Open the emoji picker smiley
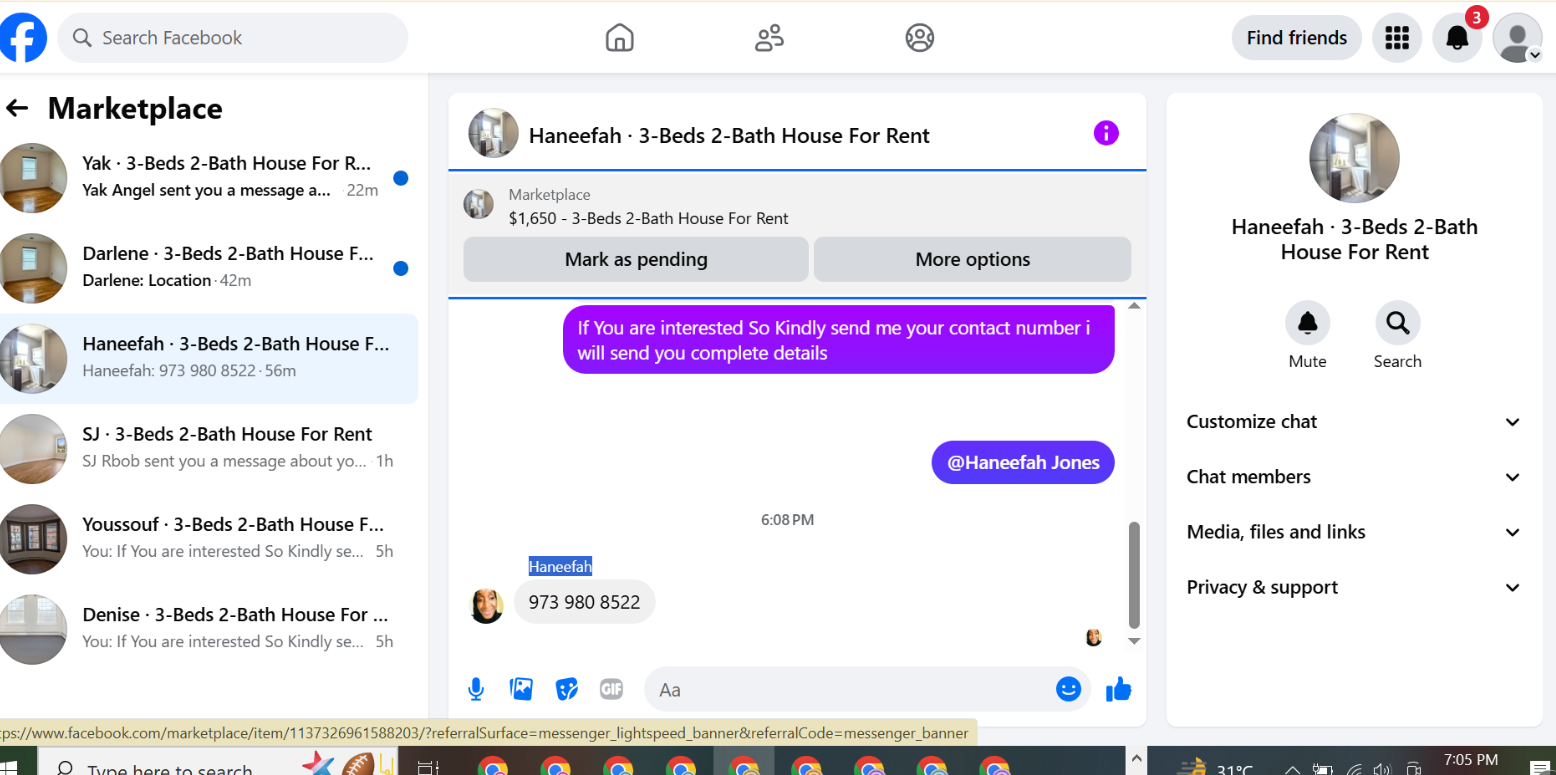1556x775 pixels. pyautogui.click(x=1069, y=689)
